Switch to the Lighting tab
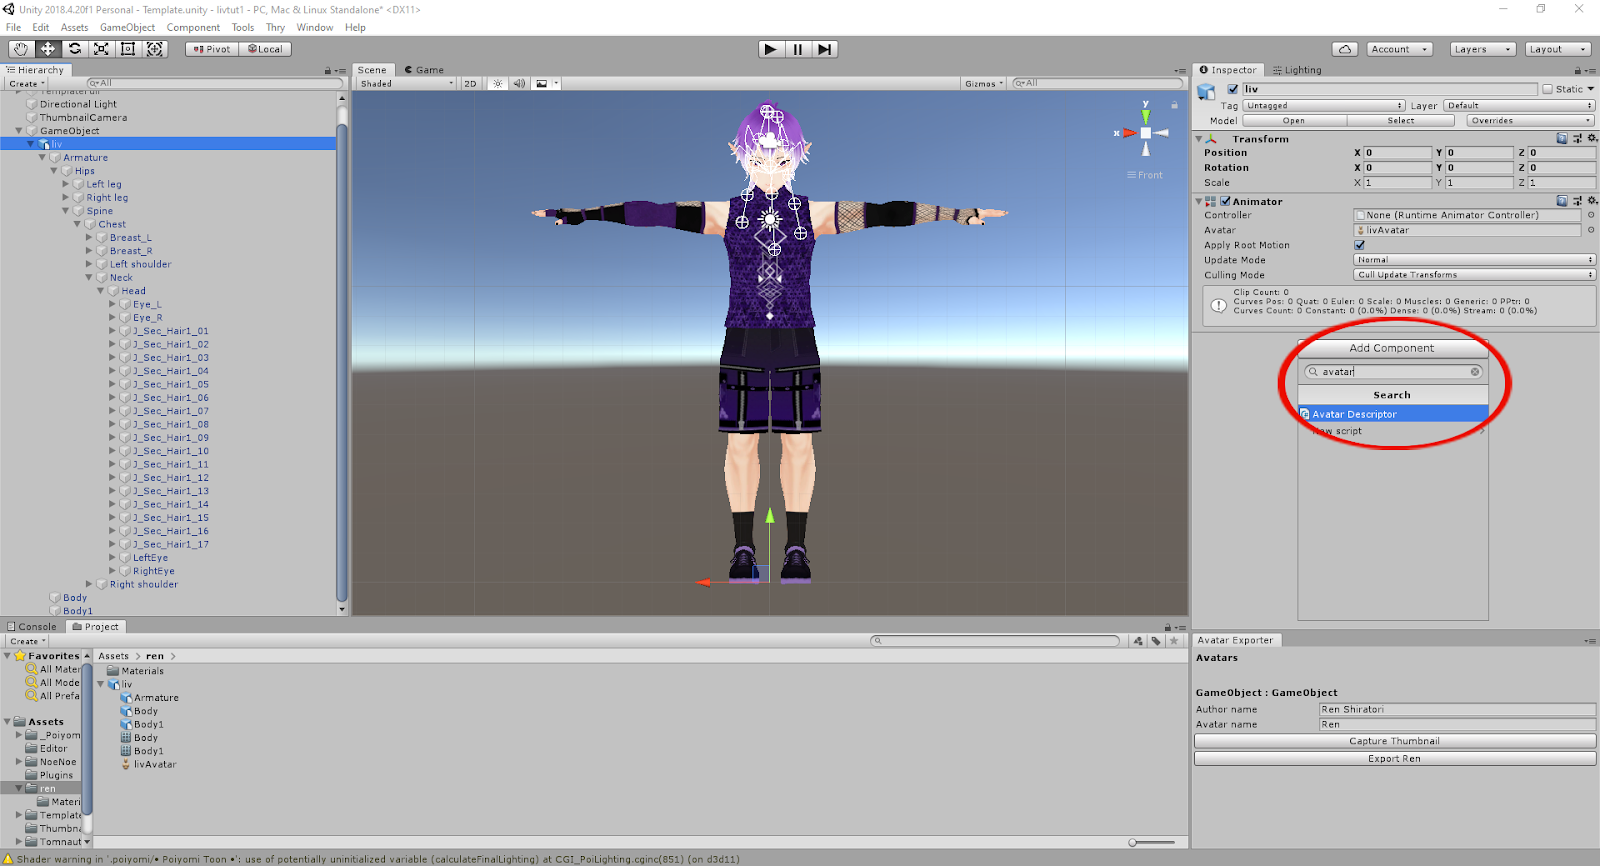Image resolution: width=1600 pixels, height=866 pixels. tap(1297, 70)
